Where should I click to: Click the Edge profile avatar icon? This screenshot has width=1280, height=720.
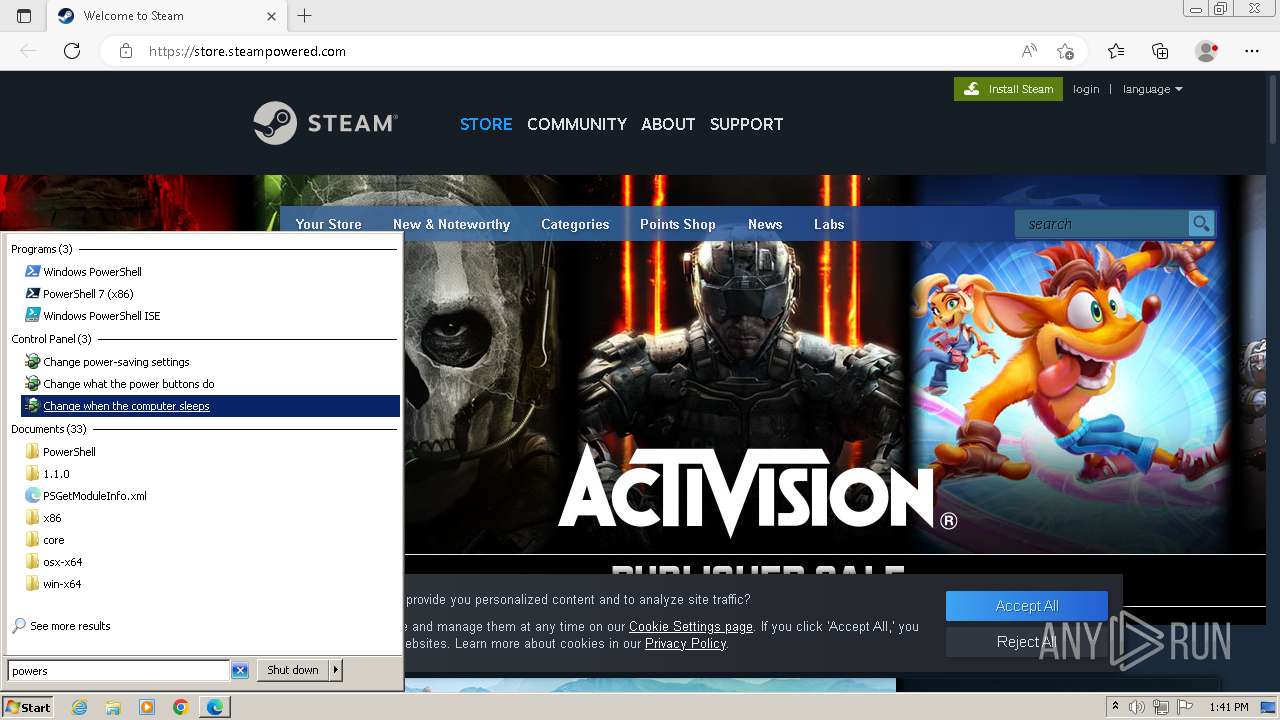pyautogui.click(x=1206, y=51)
